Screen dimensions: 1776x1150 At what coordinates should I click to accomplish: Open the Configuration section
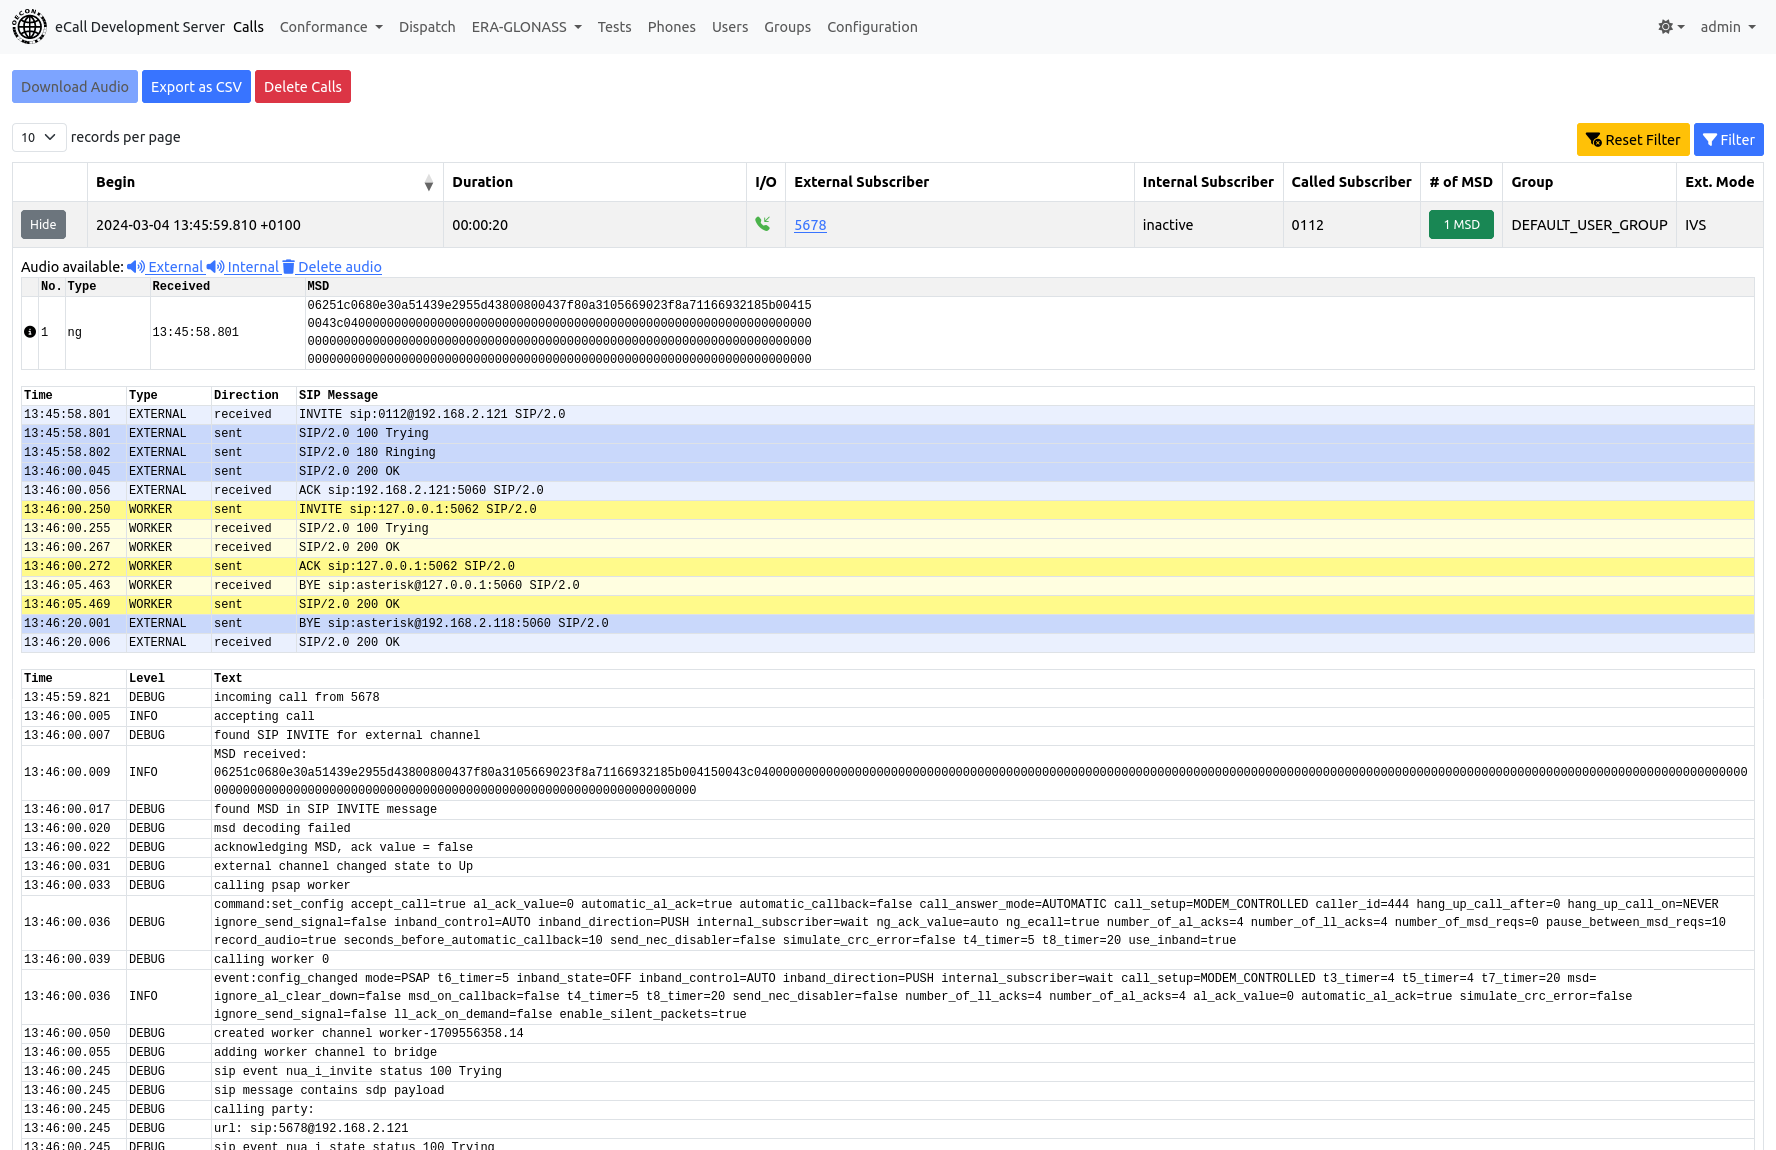[x=872, y=27]
